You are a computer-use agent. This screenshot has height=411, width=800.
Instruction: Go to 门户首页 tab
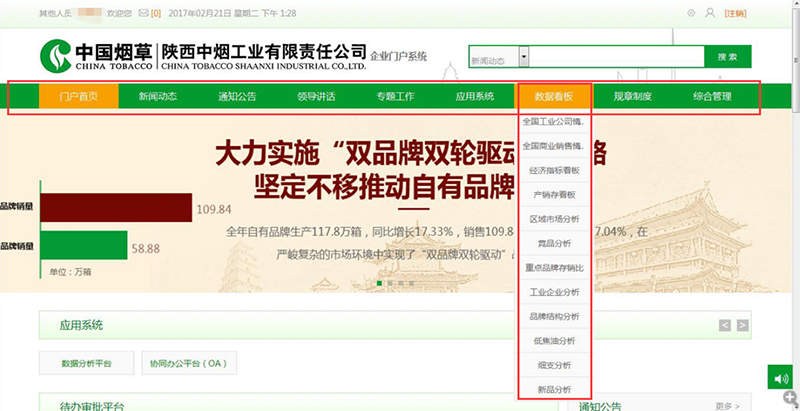(x=79, y=96)
